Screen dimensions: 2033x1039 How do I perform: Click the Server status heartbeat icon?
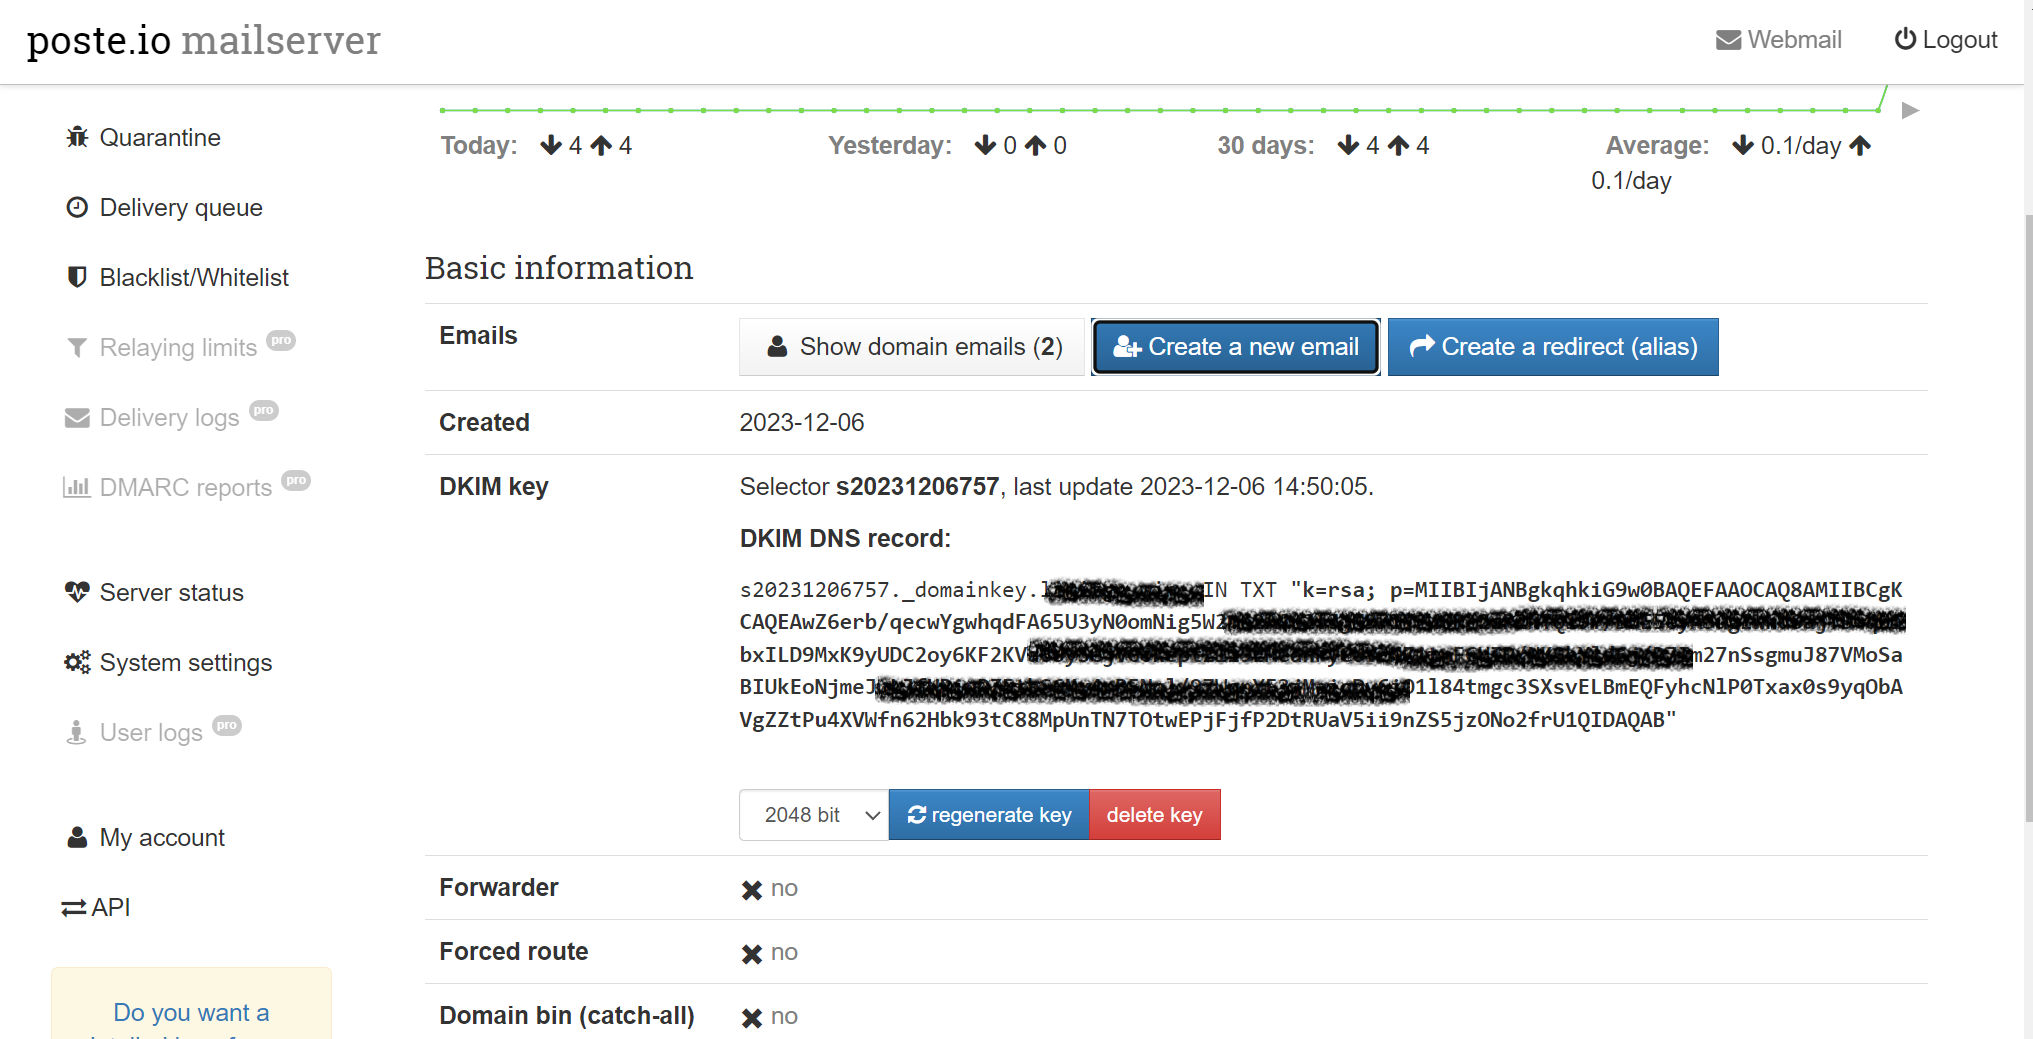(x=77, y=592)
